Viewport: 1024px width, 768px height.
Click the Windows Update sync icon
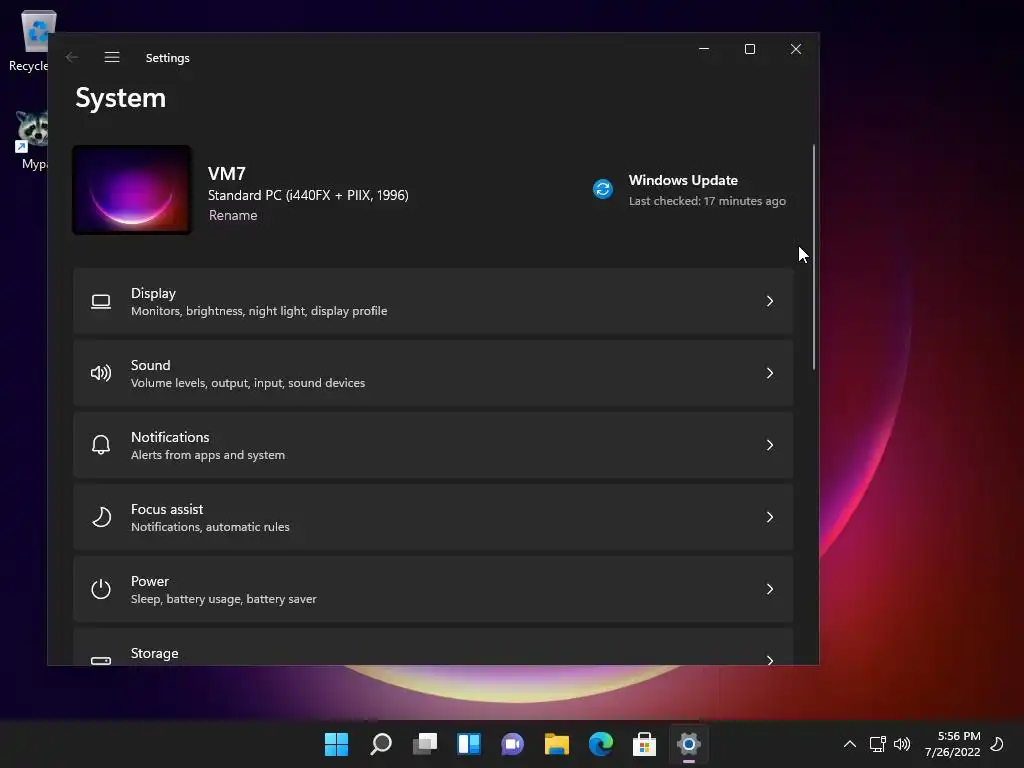pos(603,189)
